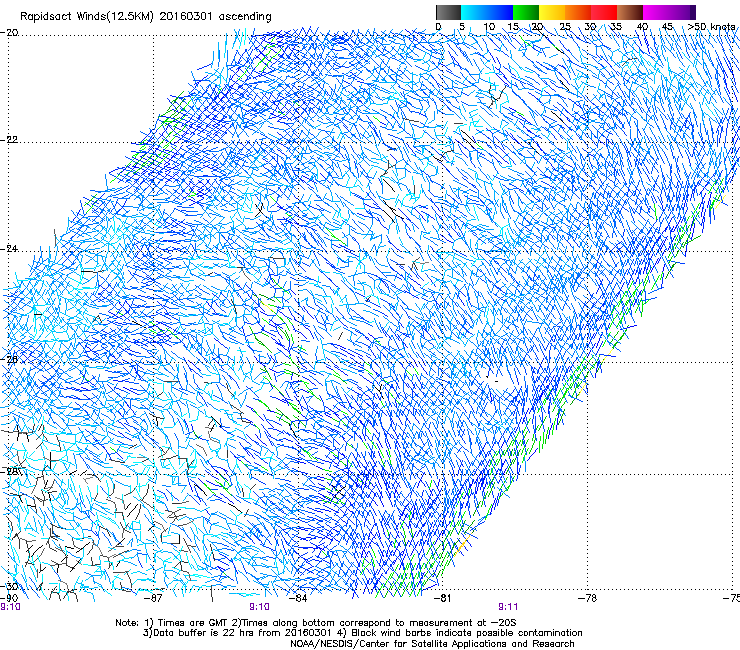Click the date '20160301' in the title
Screen dimensions: 740x650
tap(185, 17)
